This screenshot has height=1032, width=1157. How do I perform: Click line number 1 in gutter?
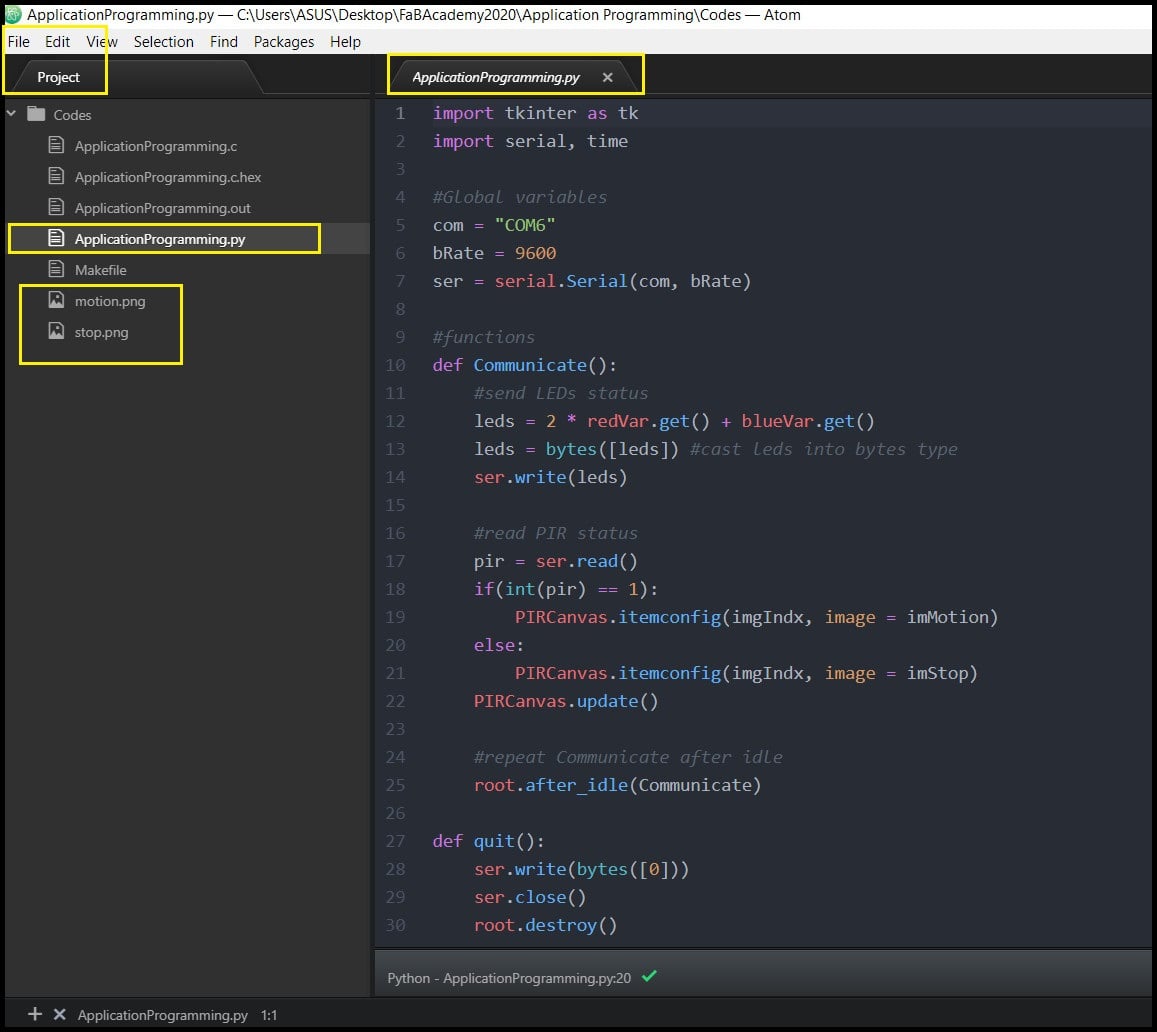(400, 113)
